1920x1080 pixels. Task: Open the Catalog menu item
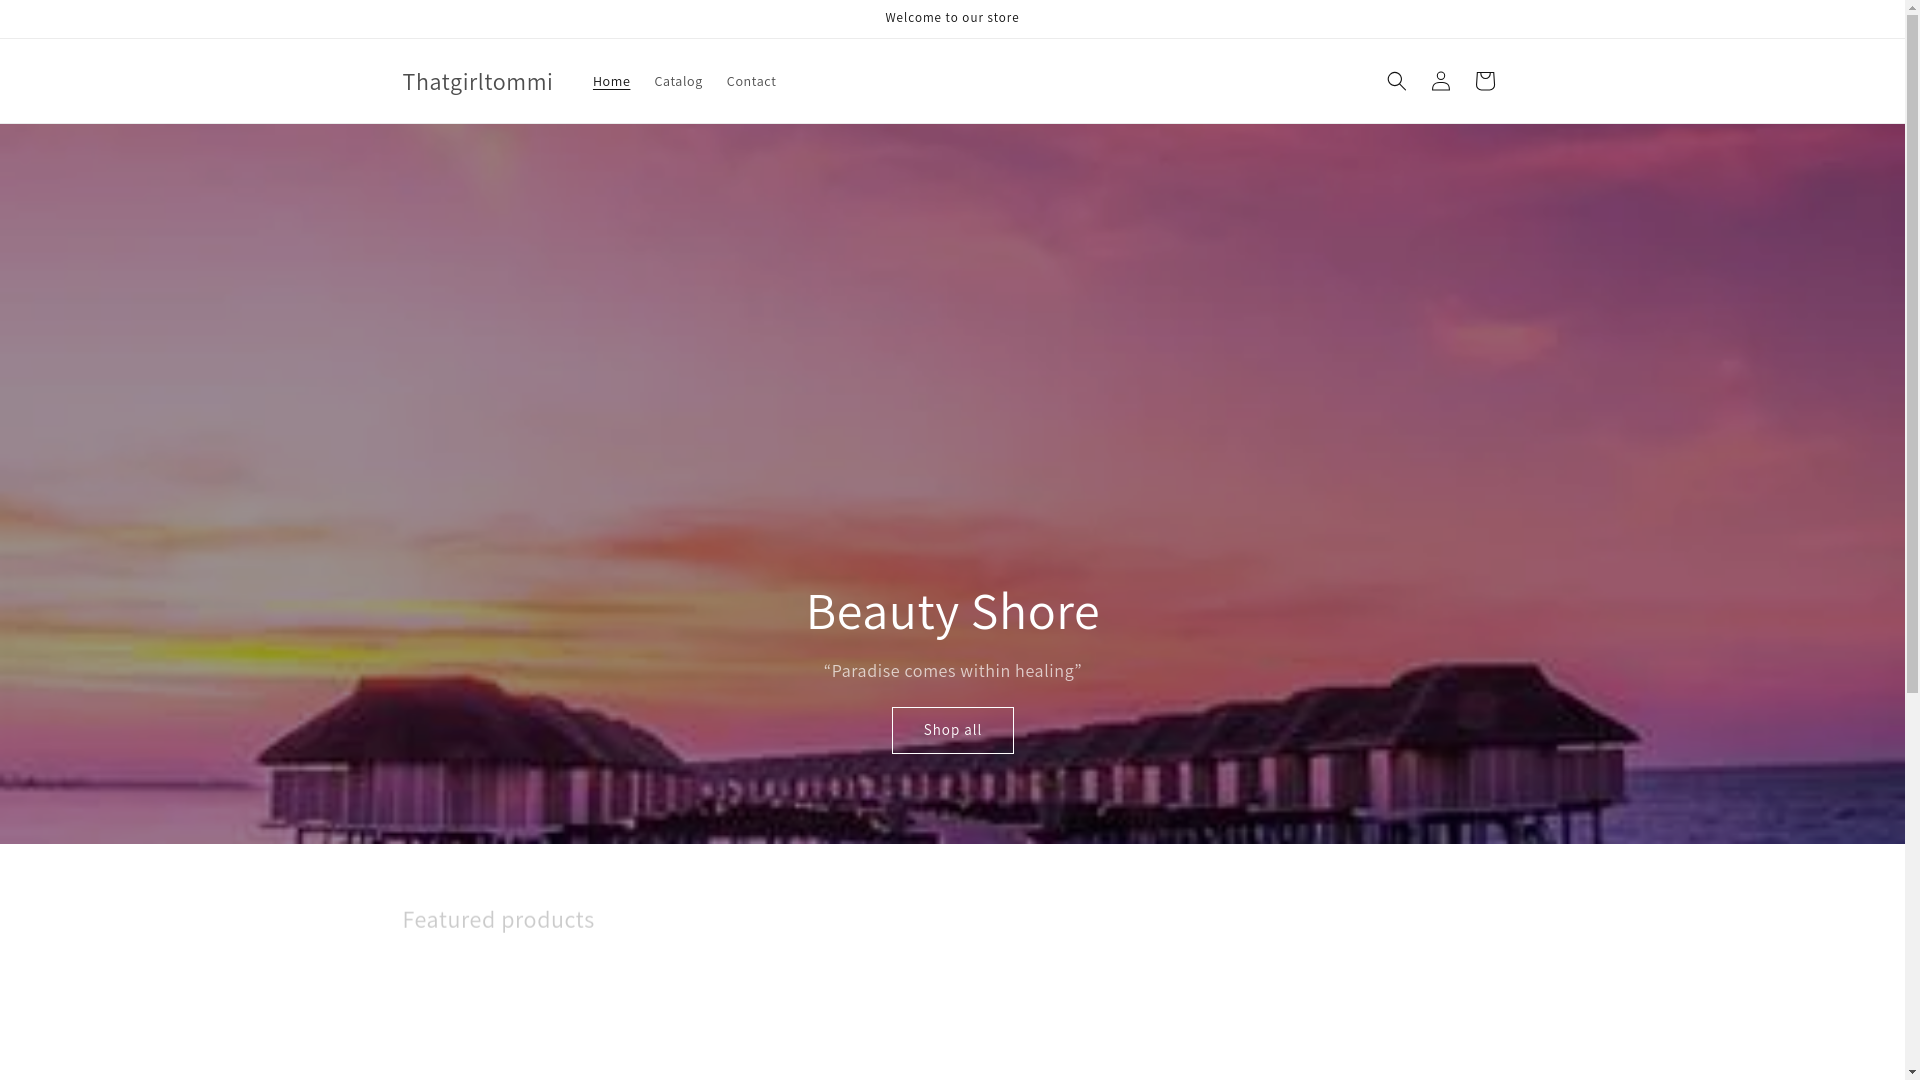pos(678,81)
